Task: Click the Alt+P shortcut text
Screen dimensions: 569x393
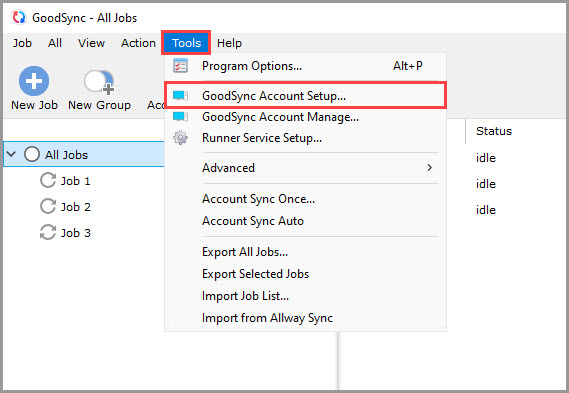Action: (x=408, y=66)
